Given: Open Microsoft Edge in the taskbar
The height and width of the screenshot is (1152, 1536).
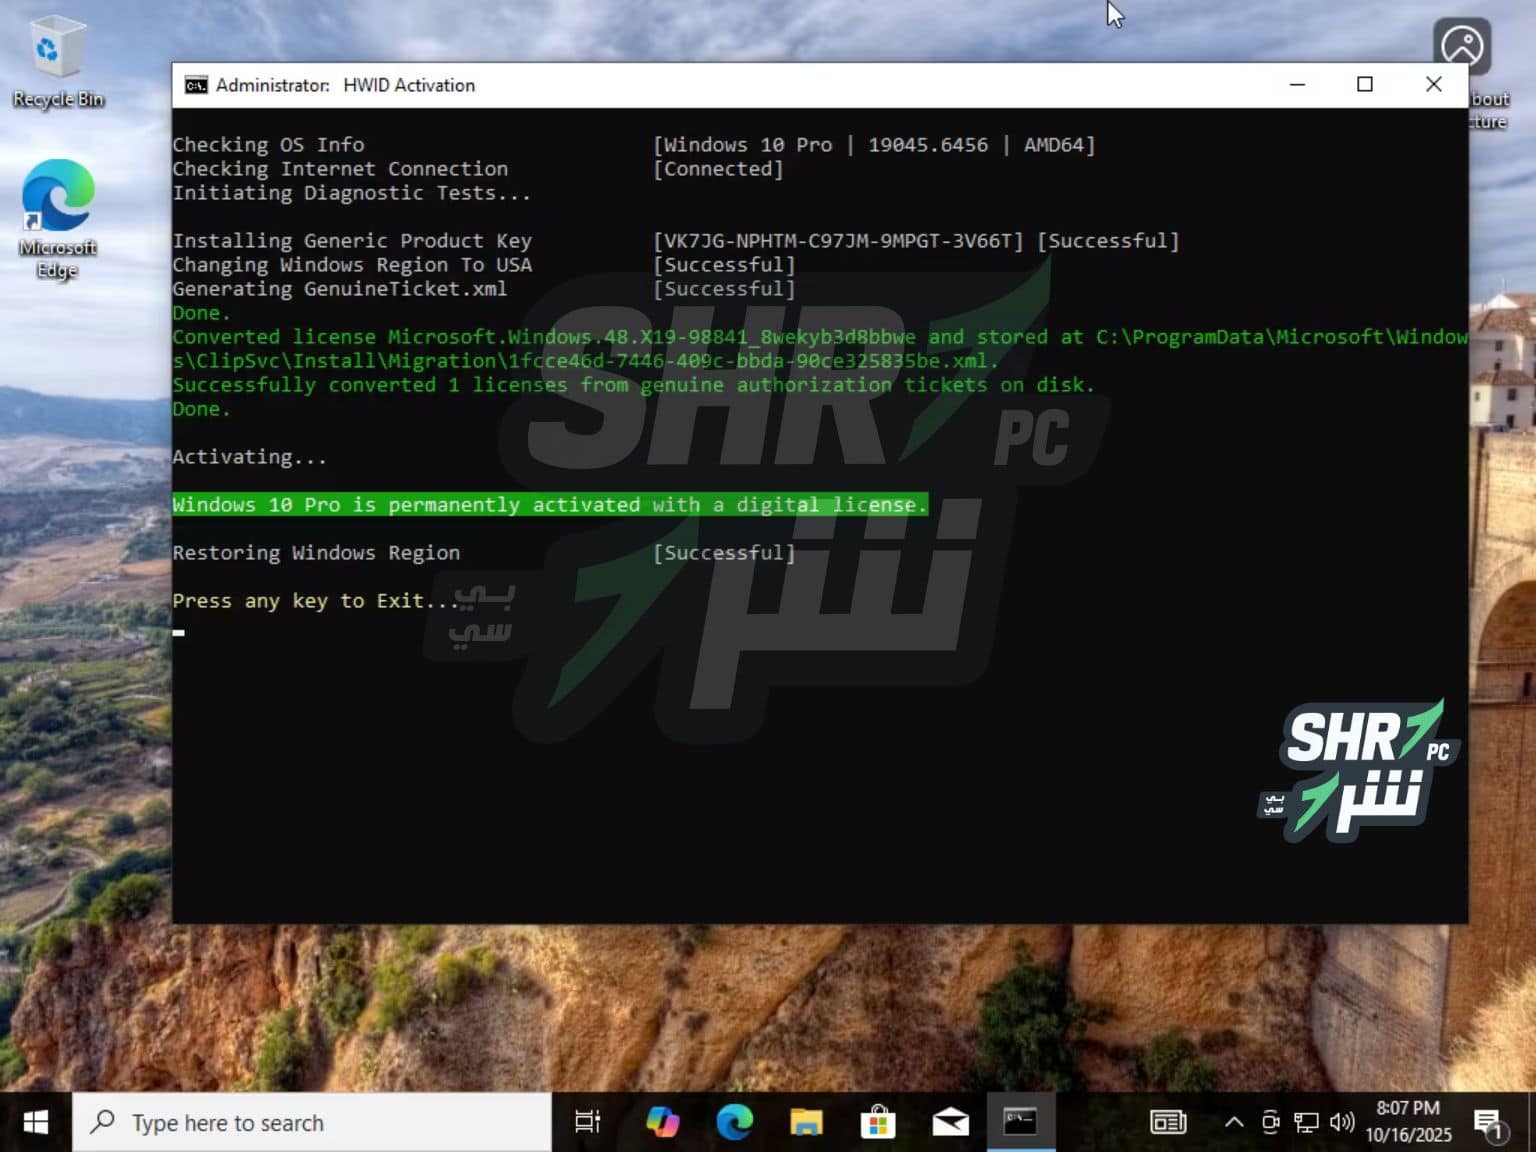Looking at the screenshot, I should coord(734,1122).
